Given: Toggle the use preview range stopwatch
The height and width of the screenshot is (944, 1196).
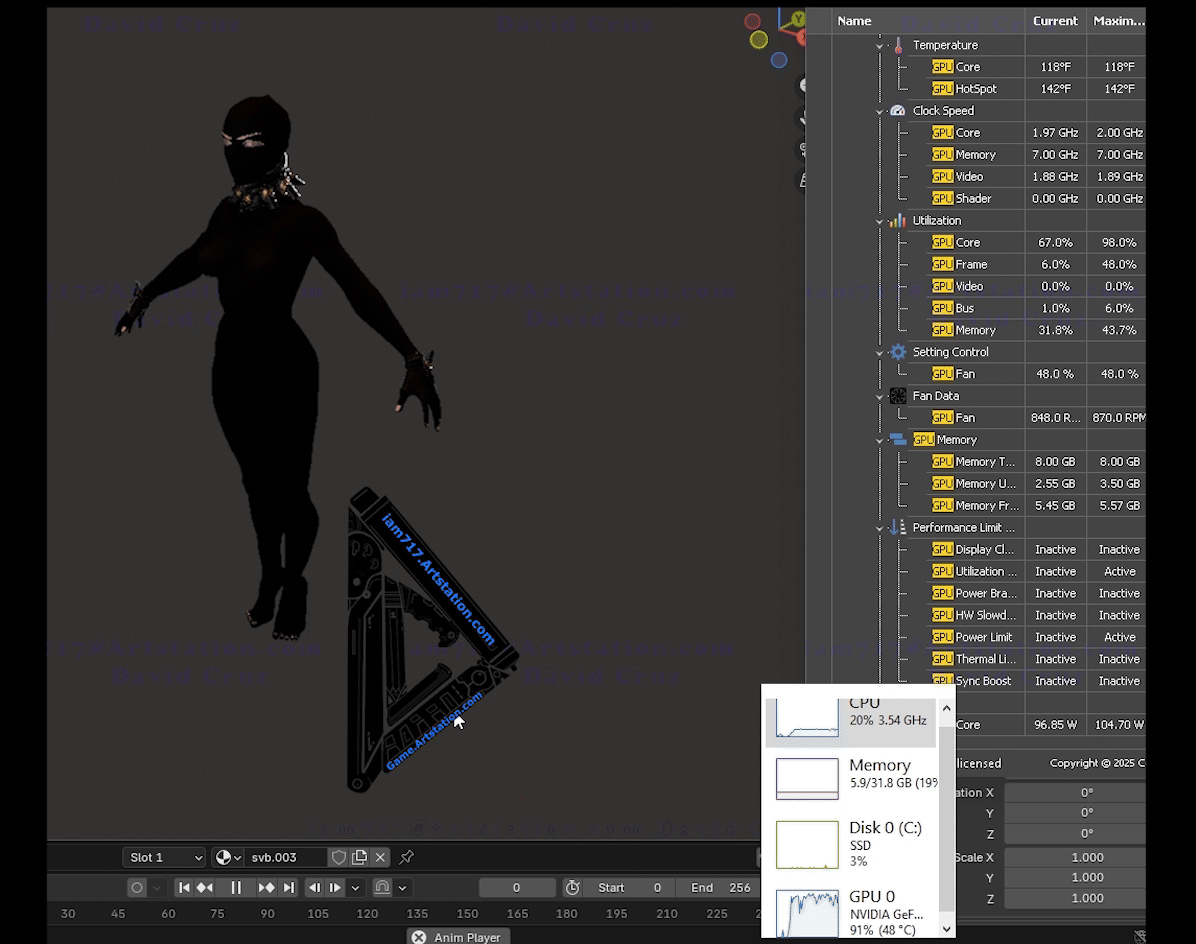Looking at the screenshot, I should pos(572,888).
